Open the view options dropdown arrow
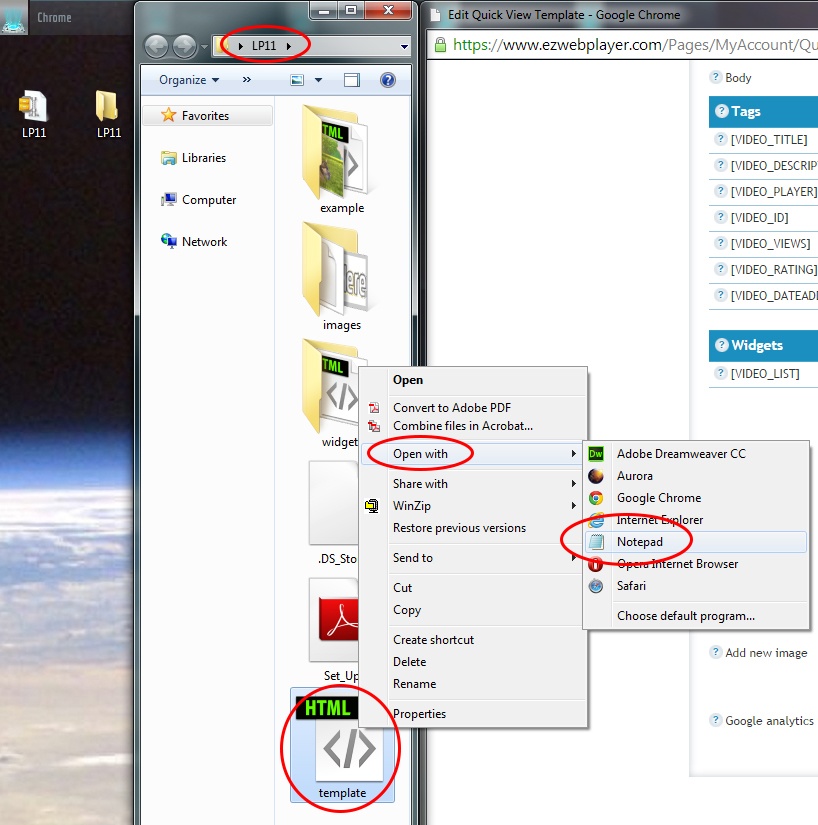 click(318, 80)
